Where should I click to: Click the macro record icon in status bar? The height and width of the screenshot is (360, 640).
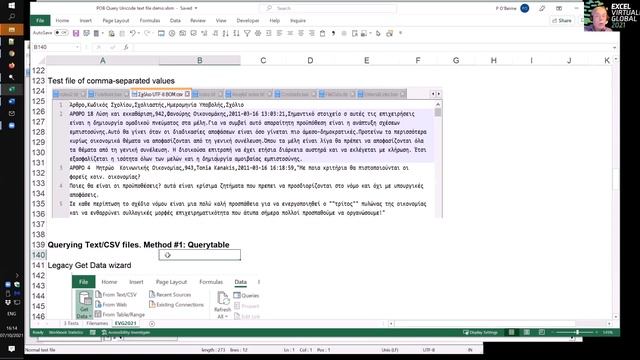pos(93,333)
